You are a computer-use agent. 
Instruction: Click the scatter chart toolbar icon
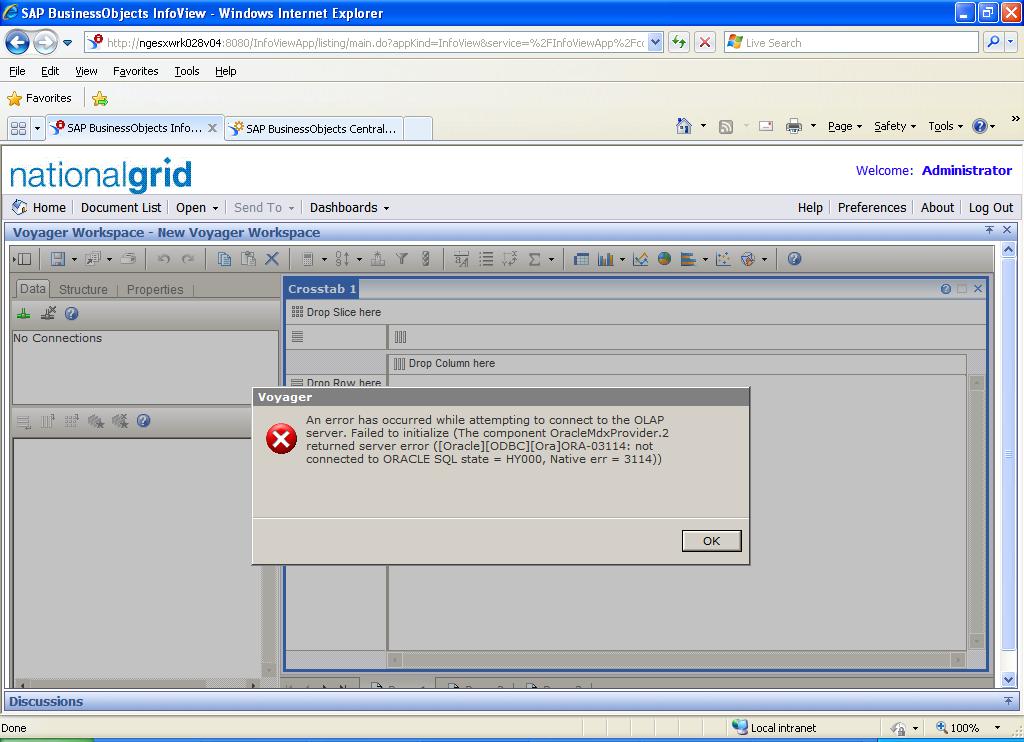pyautogui.click(x=724, y=259)
